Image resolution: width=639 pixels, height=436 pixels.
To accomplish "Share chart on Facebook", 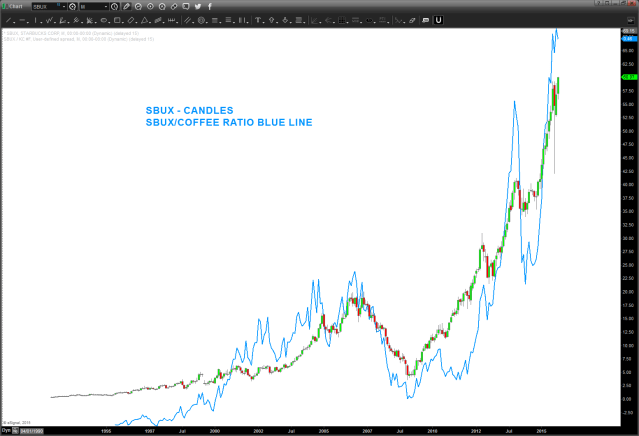I will point(209,6).
